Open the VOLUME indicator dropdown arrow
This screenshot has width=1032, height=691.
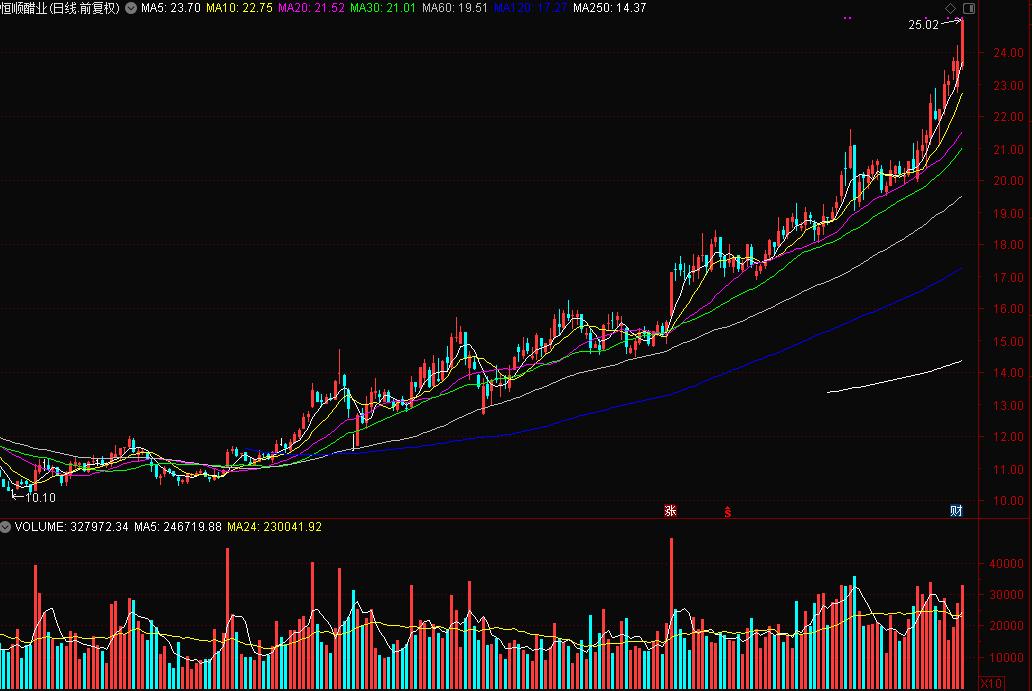tap(5, 526)
